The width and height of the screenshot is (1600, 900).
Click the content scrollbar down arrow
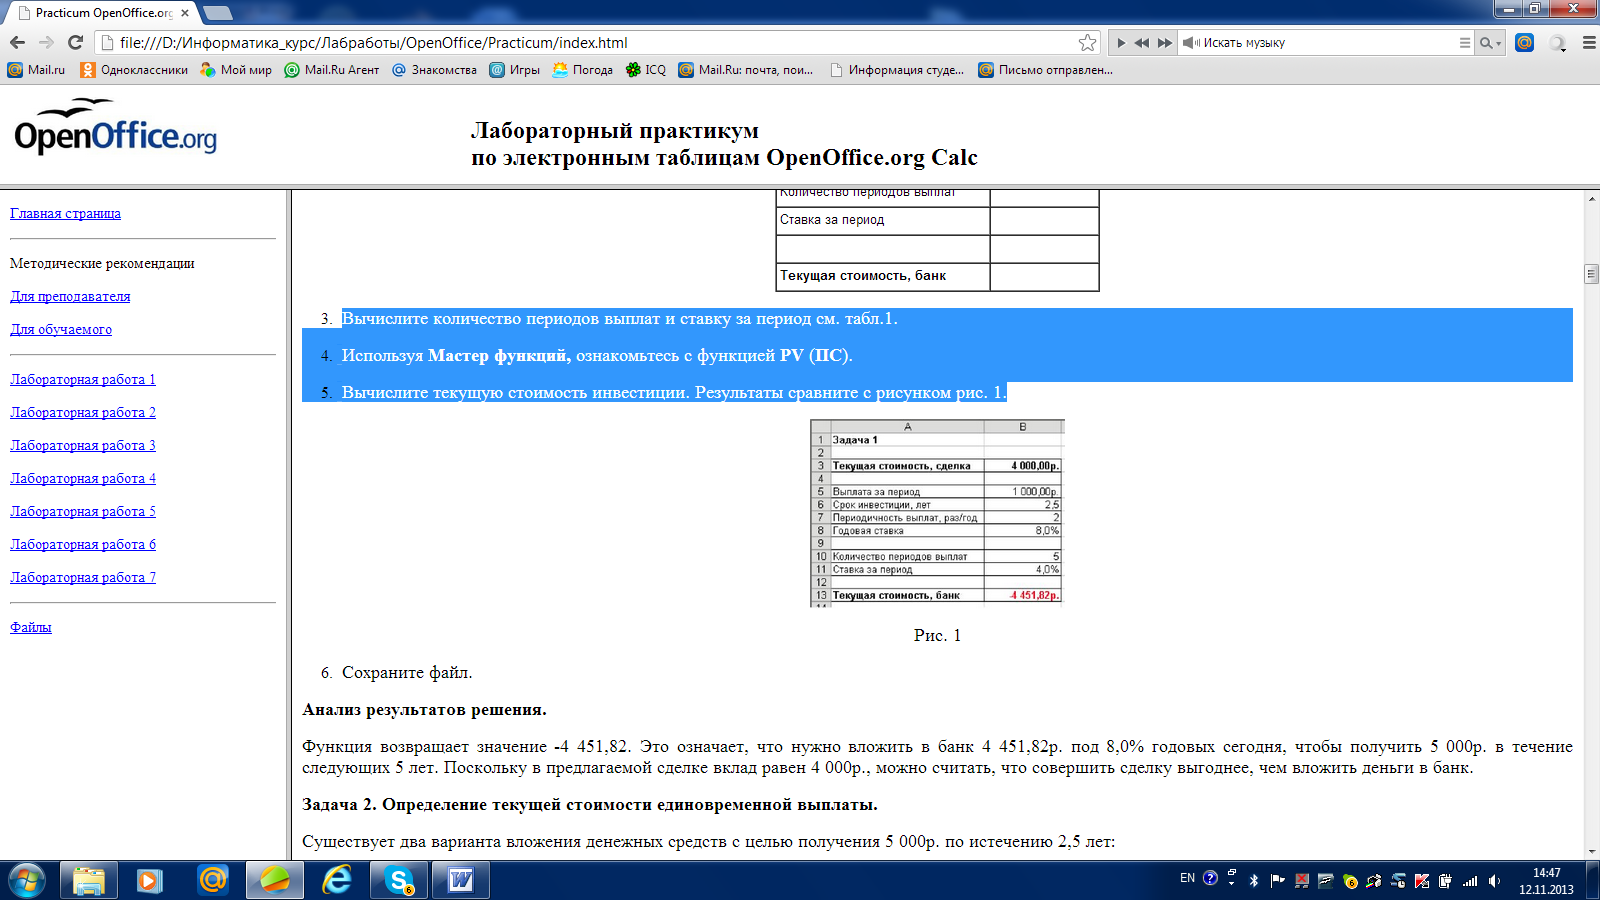tap(1591, 851)
